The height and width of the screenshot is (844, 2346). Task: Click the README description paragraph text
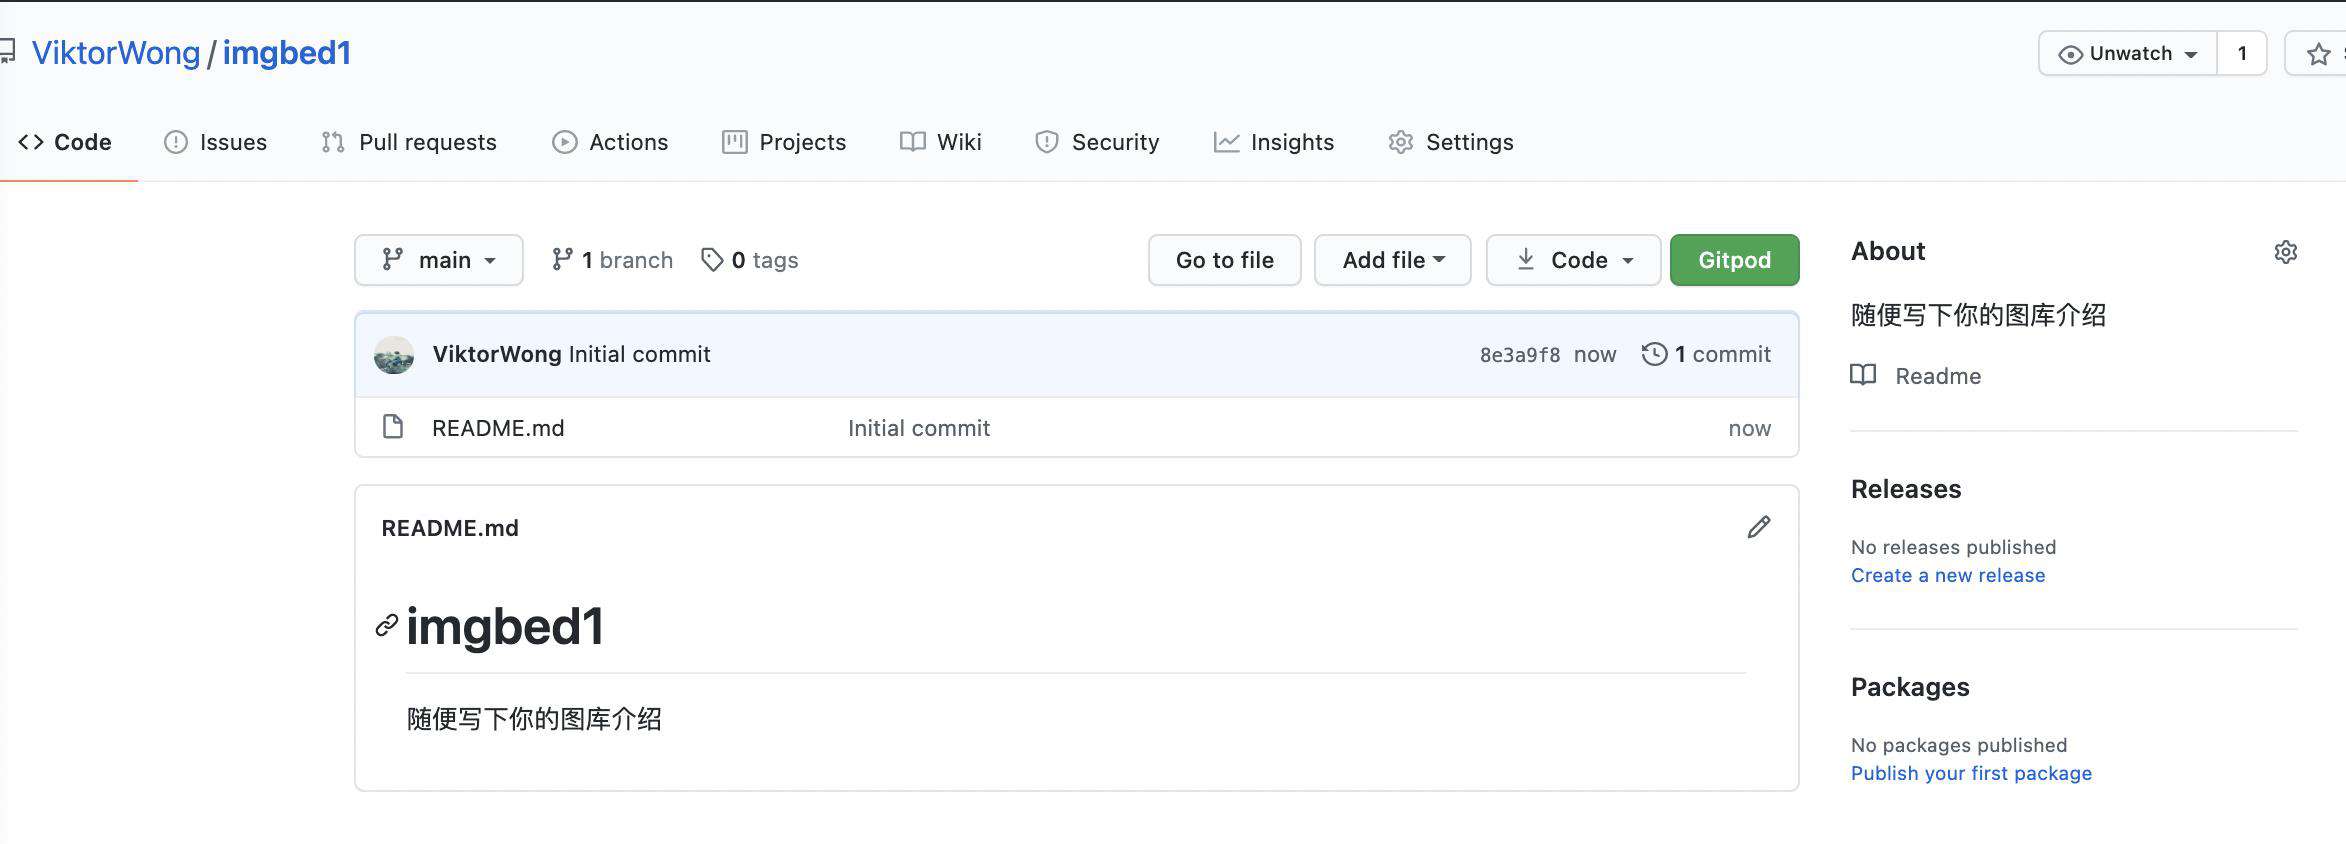point(534,719)
